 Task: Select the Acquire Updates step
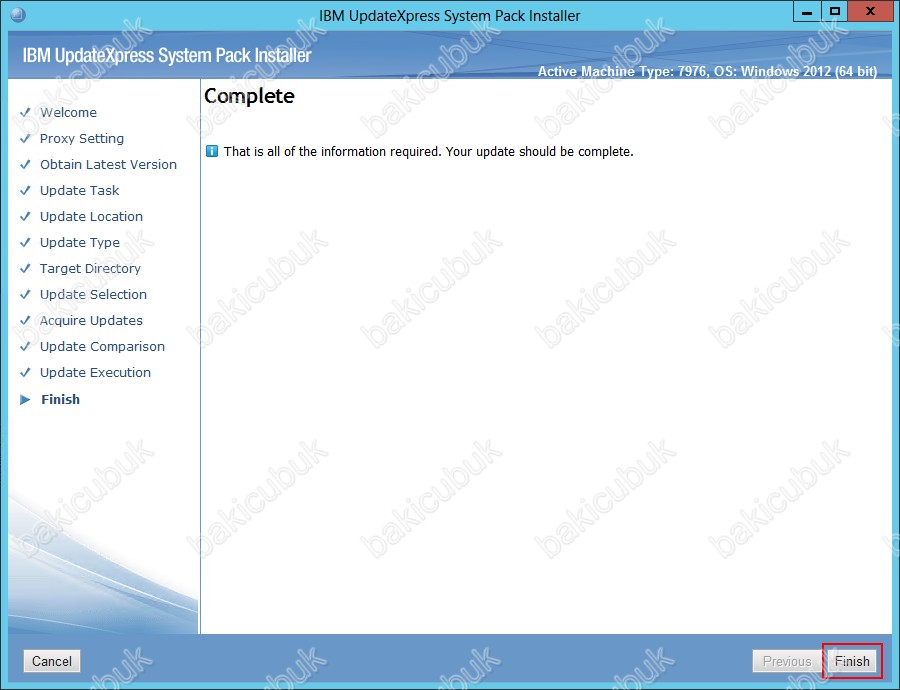tap(91, 320)
